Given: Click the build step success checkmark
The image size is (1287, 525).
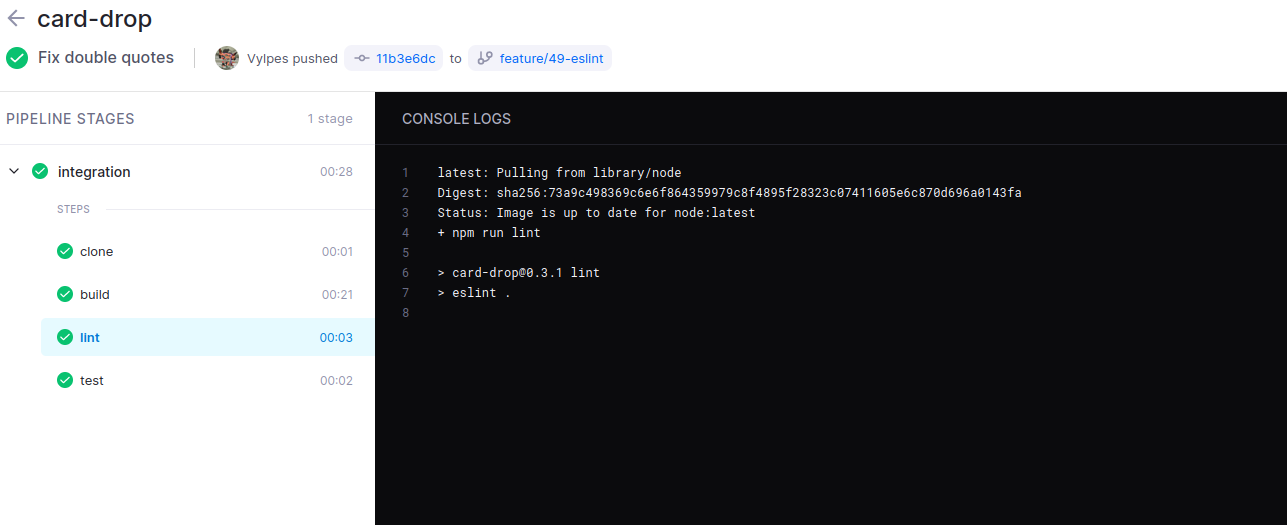Looking at the screenshot, I should click(x=65, y=294).
